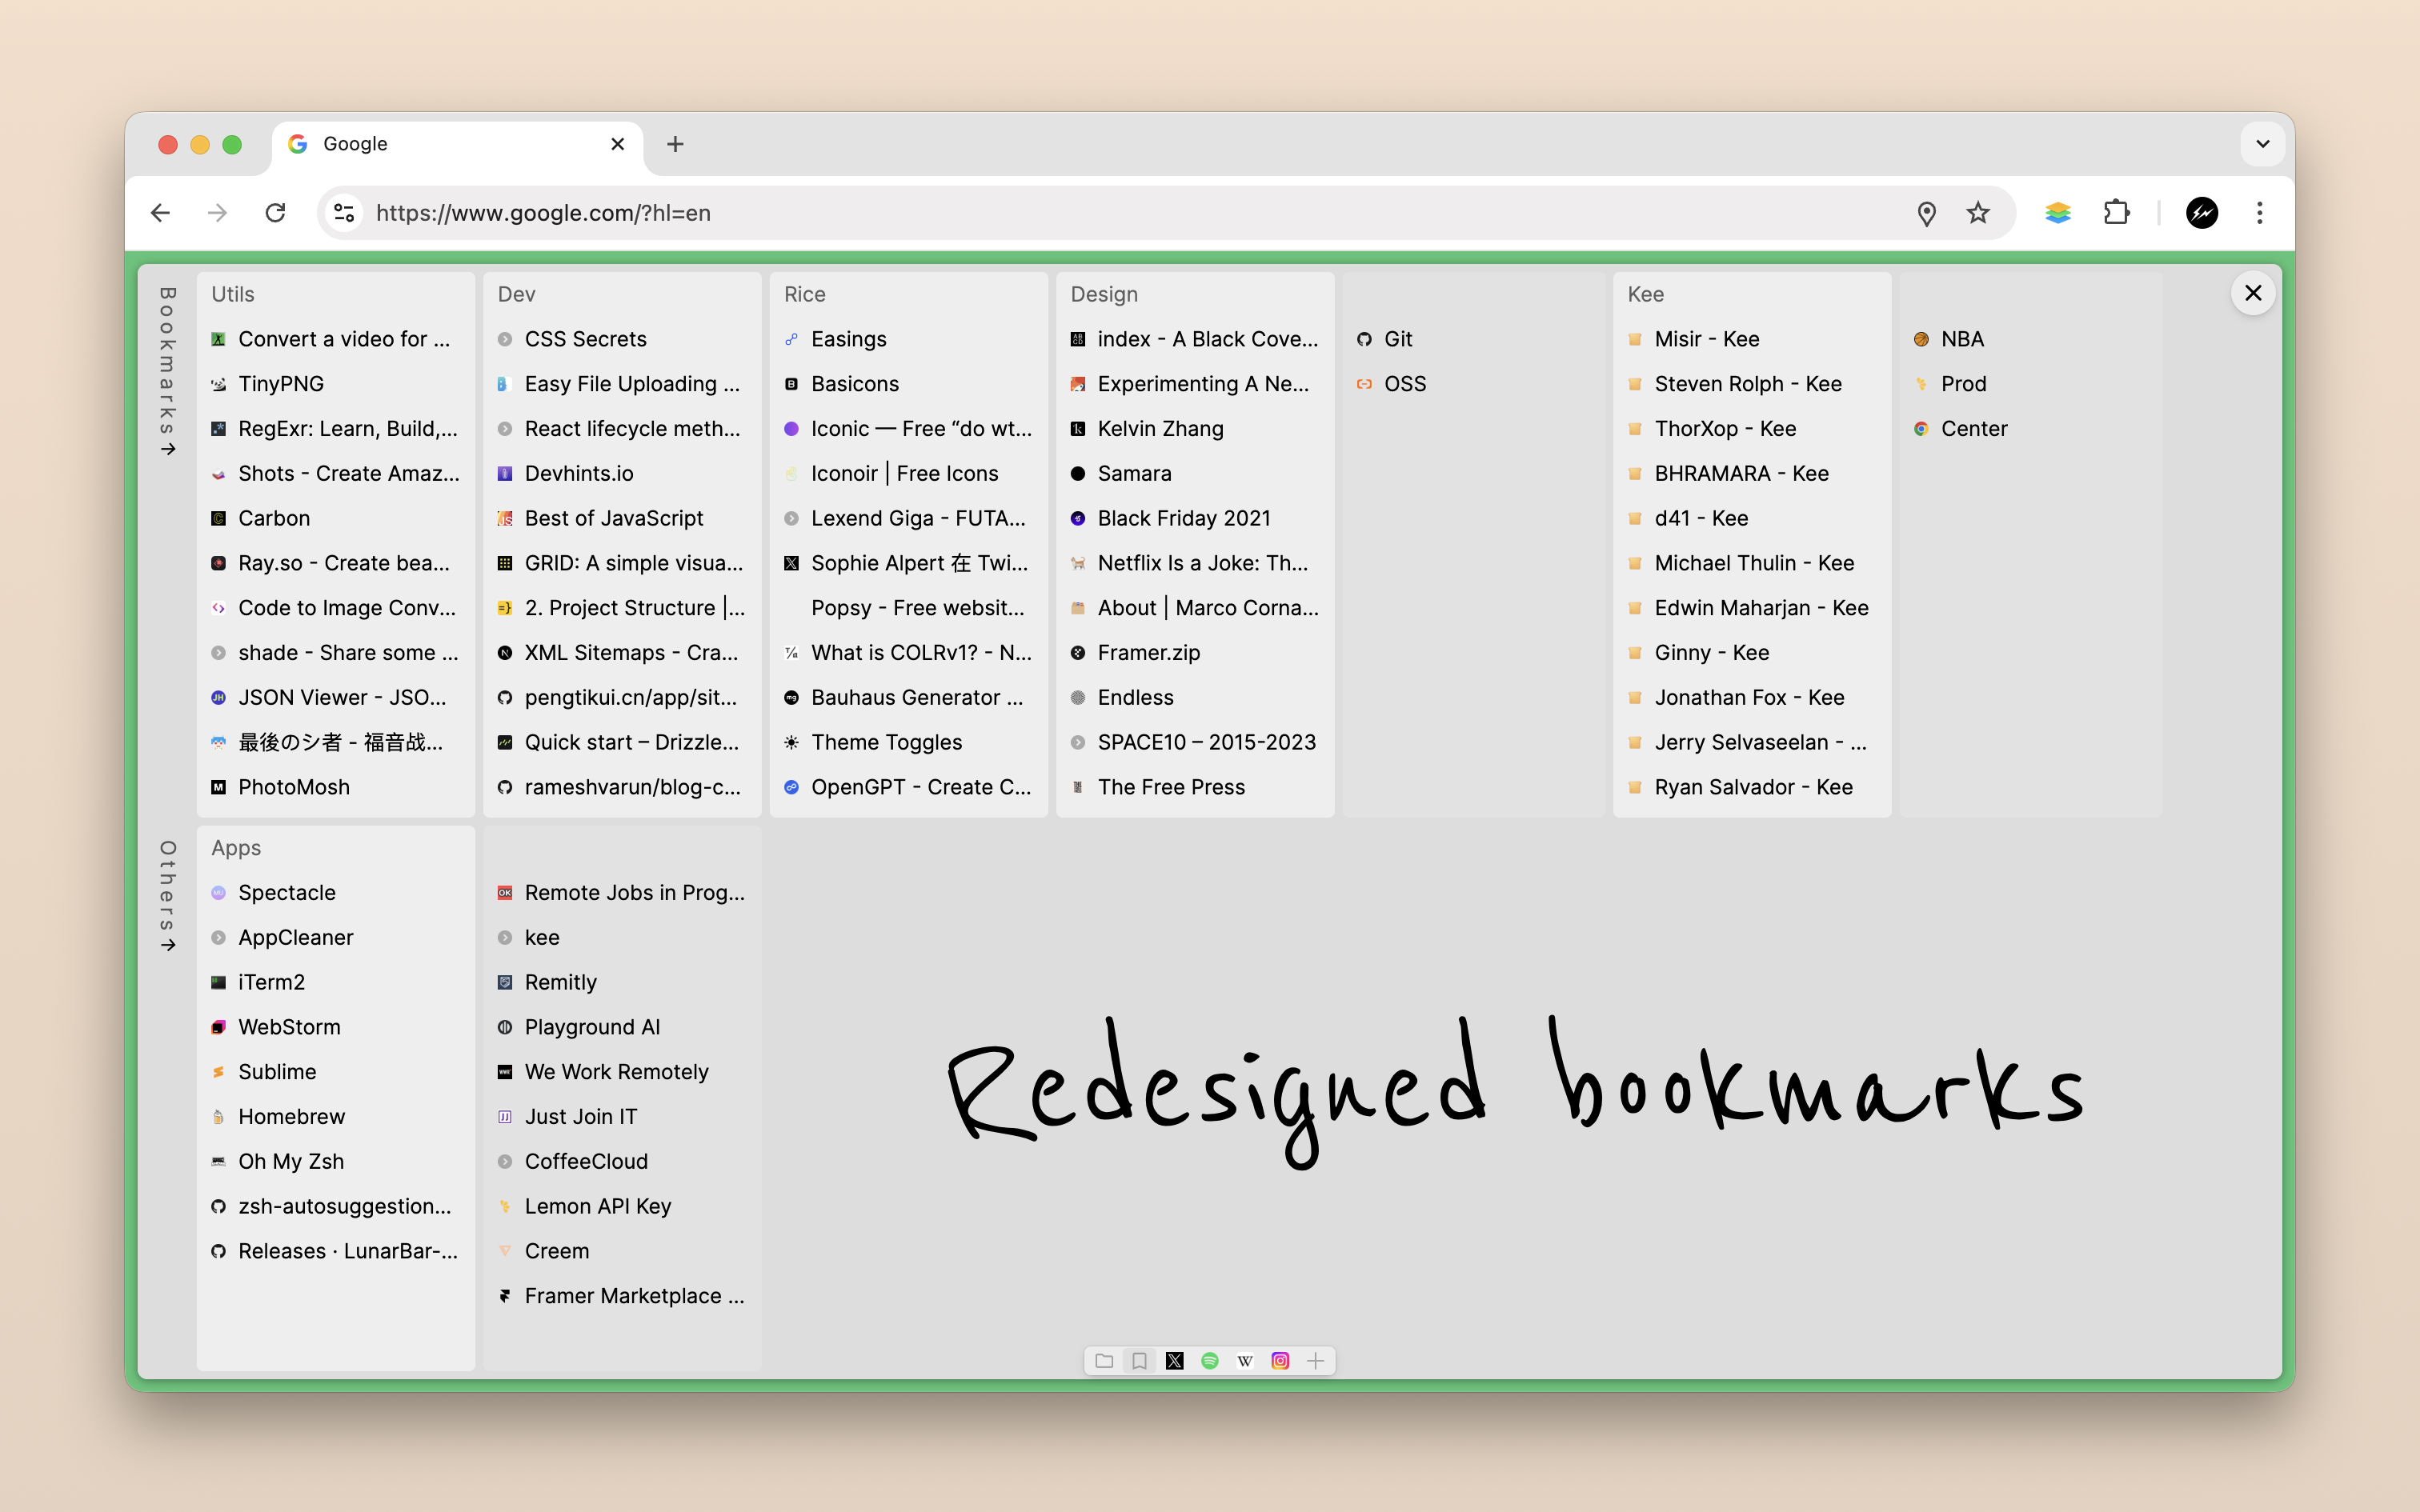Open the Kee folder header
Viewport: 2420px width, 1512px height.
(x=1646, y=294)
